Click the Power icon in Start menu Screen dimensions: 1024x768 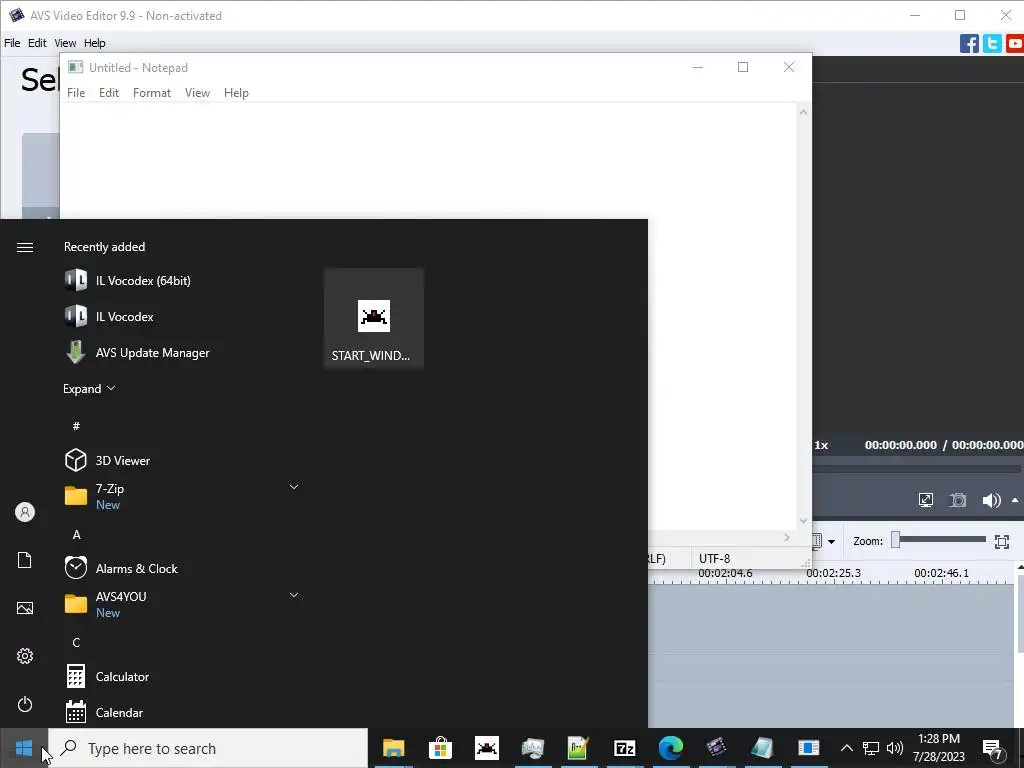25,704
